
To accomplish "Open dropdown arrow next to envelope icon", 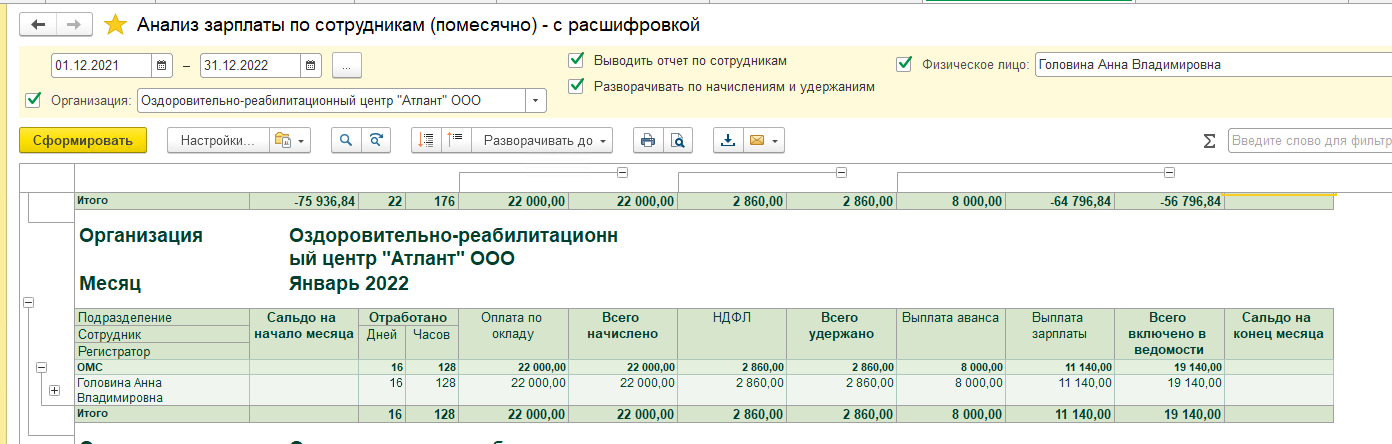I will [775, 140].
